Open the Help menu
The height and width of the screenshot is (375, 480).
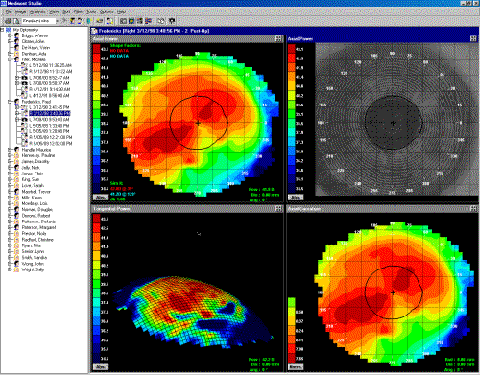[x=121, y=12]
